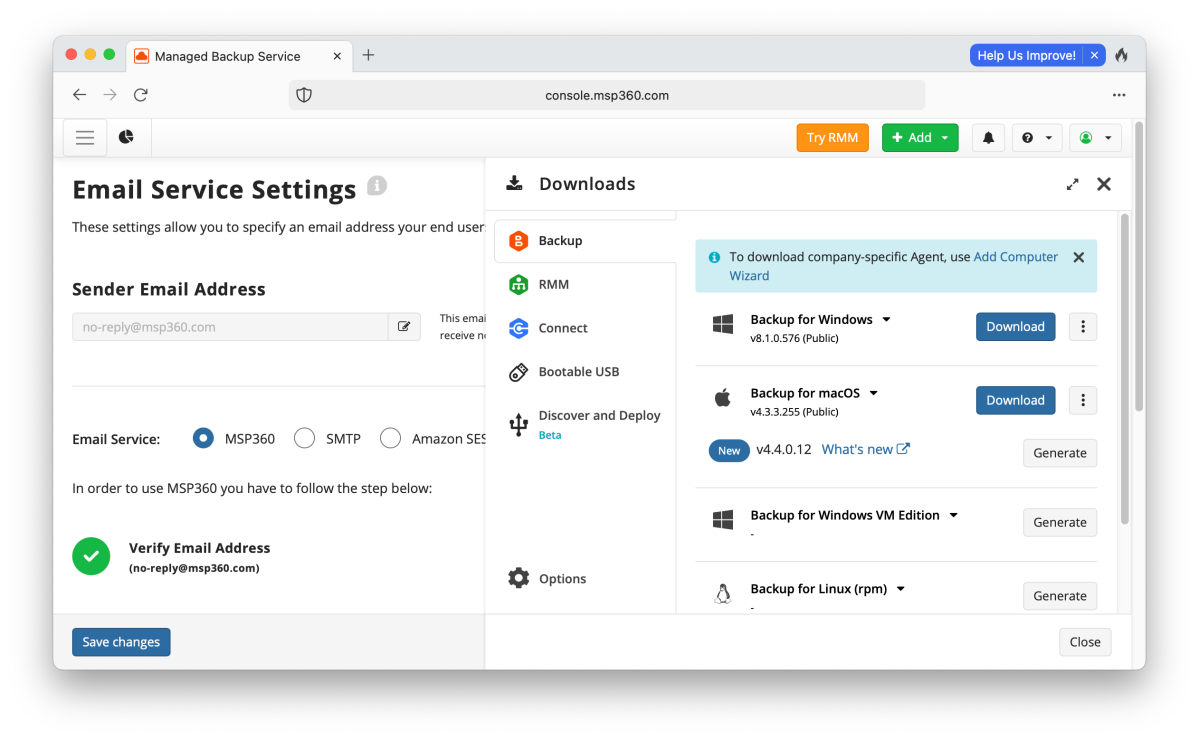Expand the Downloads panel to full size
Screen dimensions: 1199x740
click(1072, 184)
